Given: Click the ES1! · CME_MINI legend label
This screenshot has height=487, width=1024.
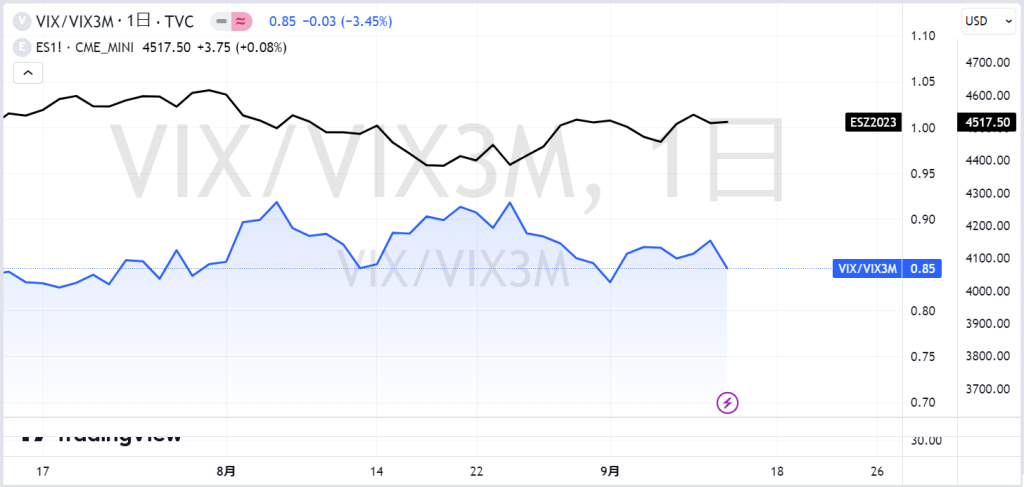Looking at the screenshot, I should 85,47.
